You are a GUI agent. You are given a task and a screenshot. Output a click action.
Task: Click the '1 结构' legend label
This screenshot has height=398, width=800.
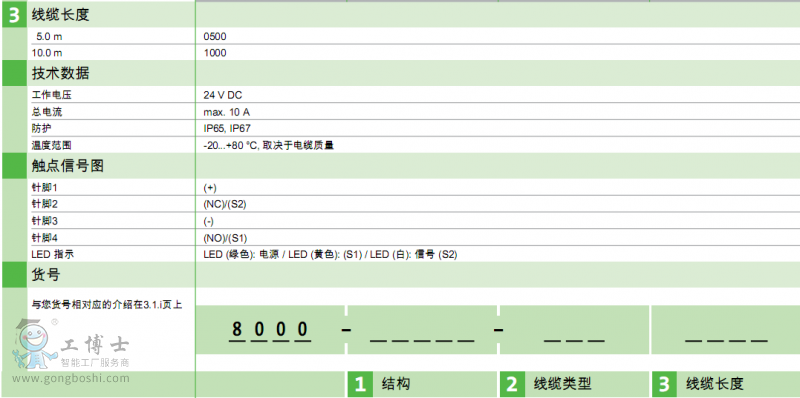point(379,384)
